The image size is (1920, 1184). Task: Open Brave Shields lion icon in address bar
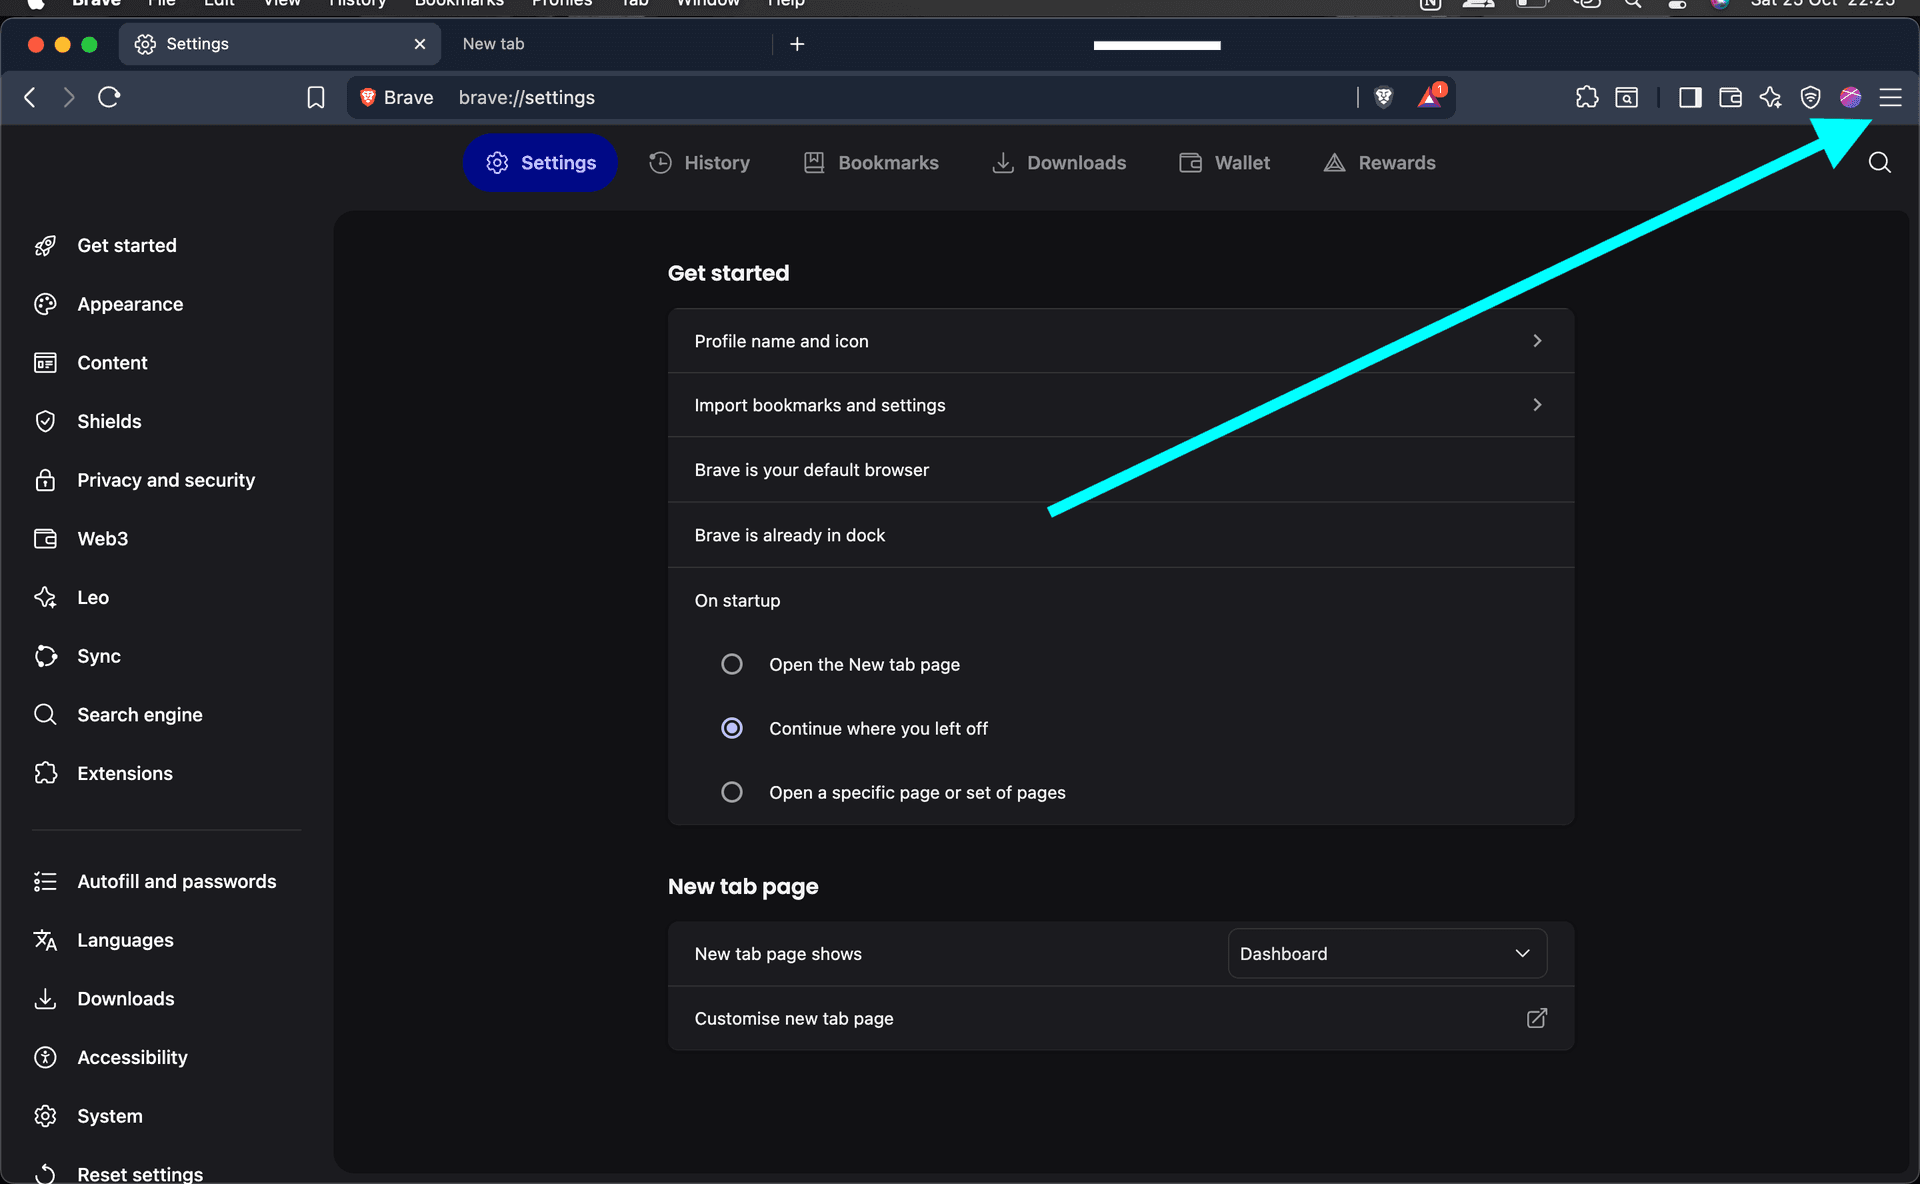click(1384, 97)
